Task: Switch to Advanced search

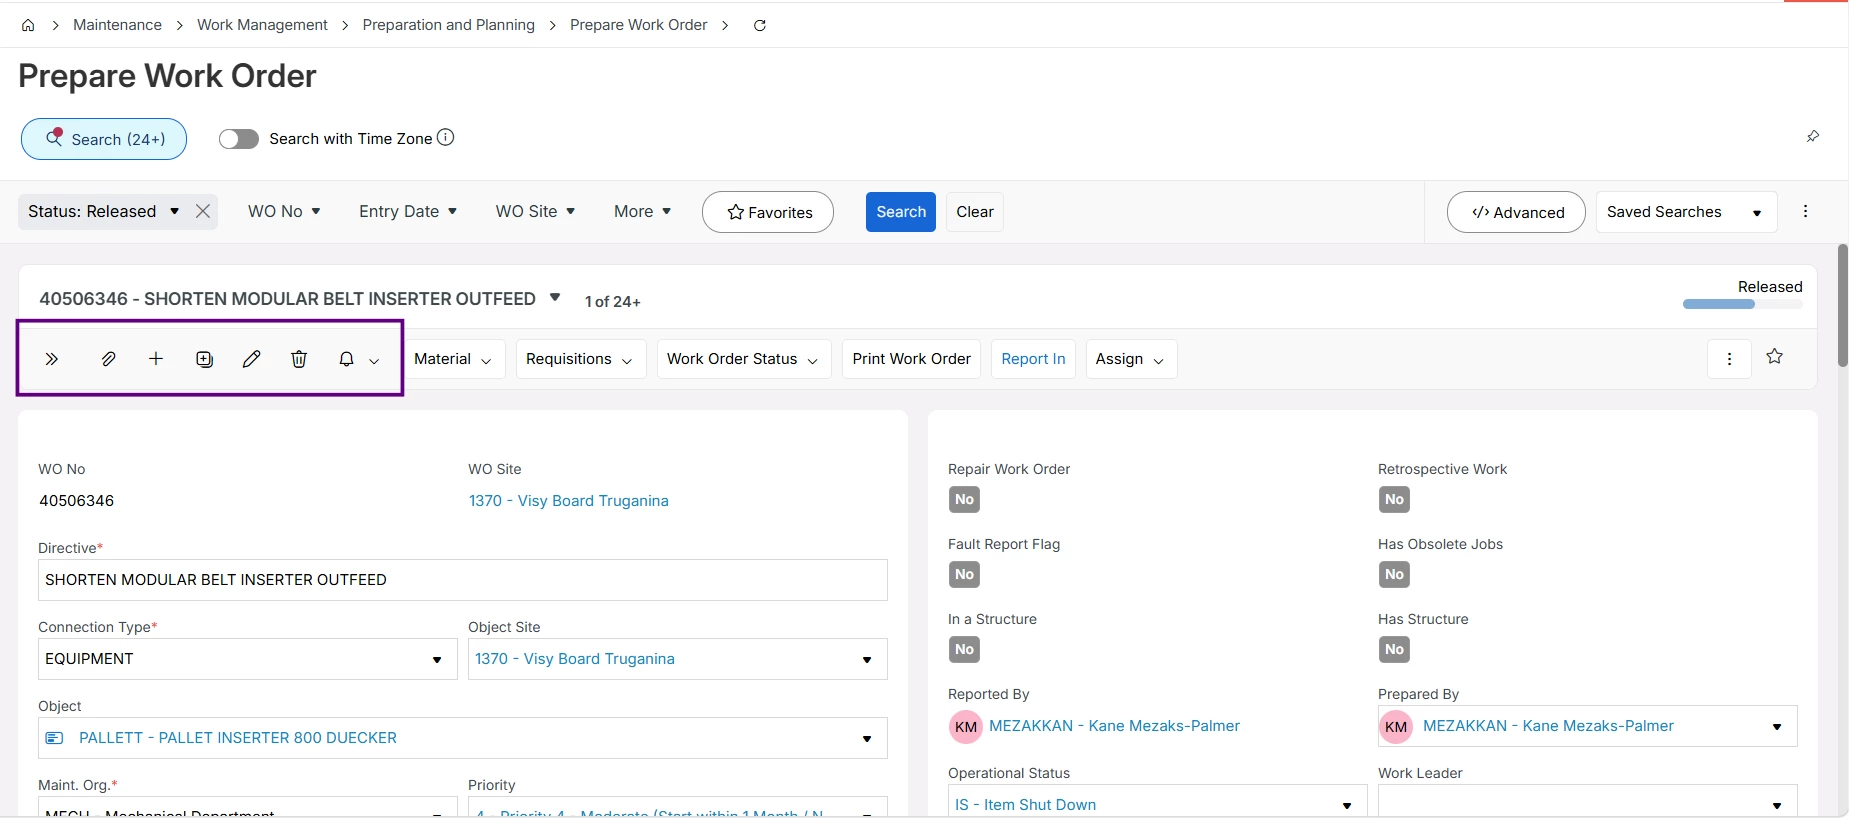Action: (1516, 212)
